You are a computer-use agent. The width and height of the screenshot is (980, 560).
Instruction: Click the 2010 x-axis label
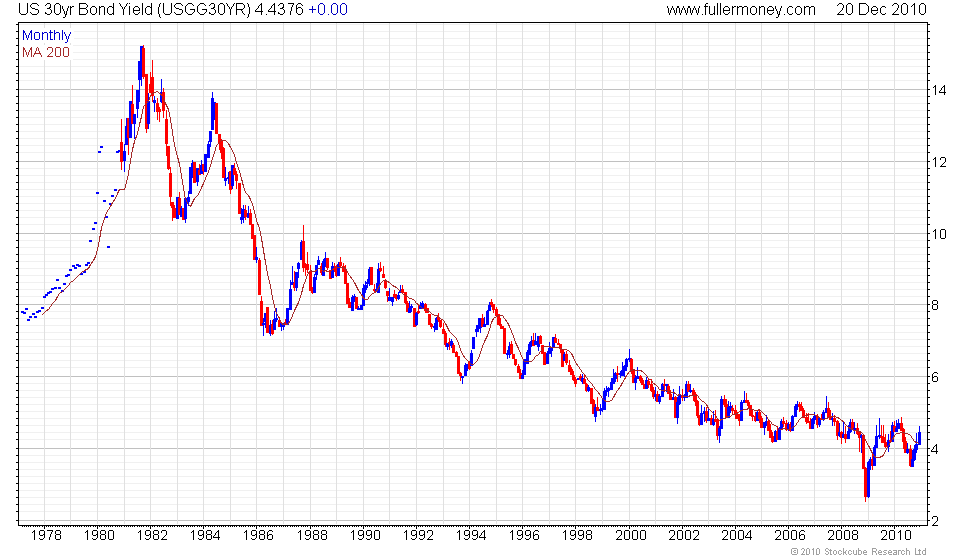(896, 535)
